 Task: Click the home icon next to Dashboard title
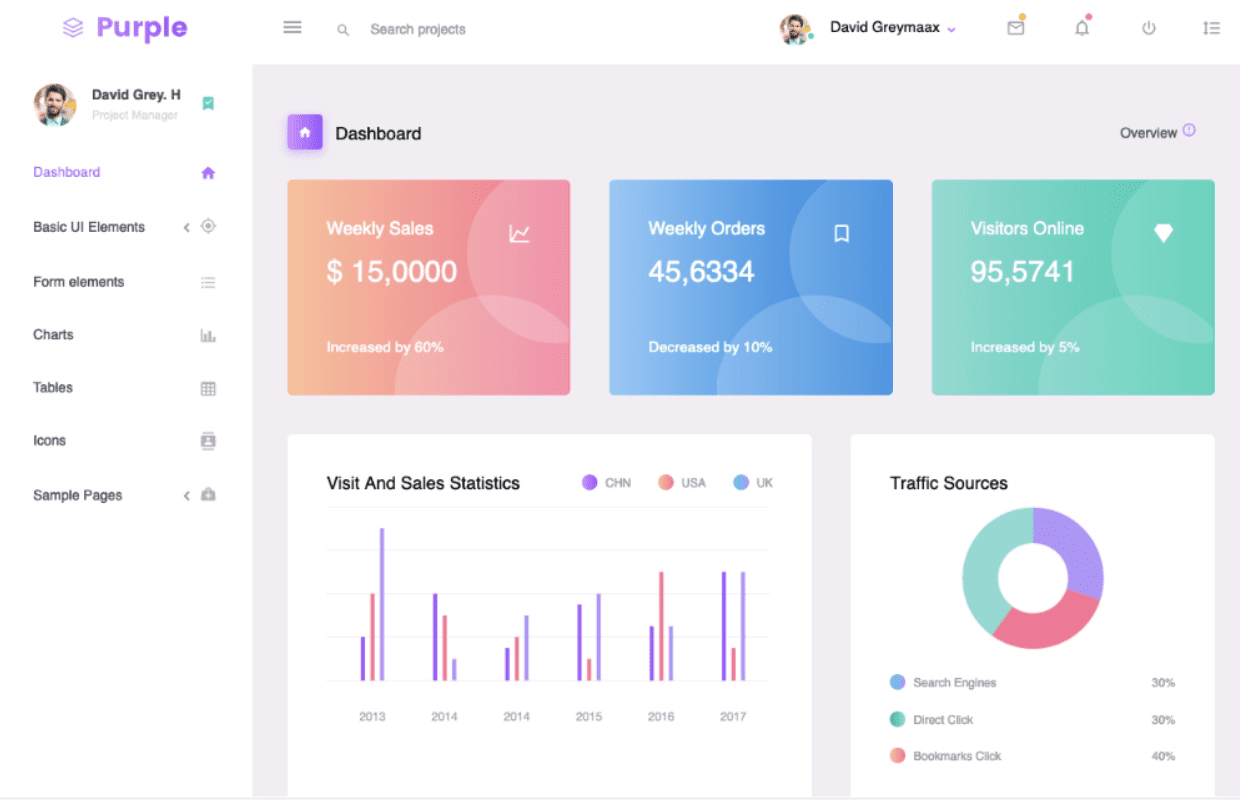pyautogui.click(x=304, y=131)
